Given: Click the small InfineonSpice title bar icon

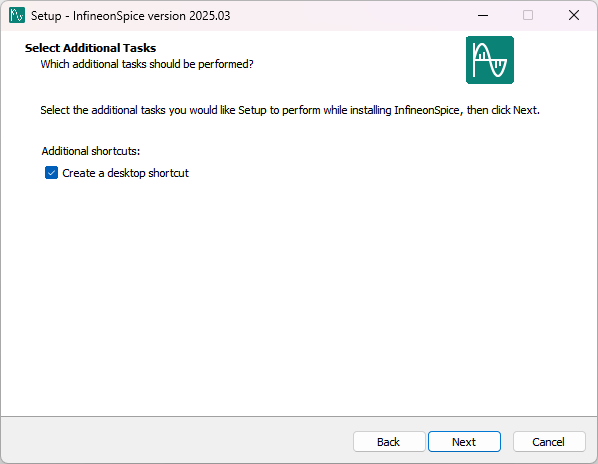Looking at the screenshot, I should [17, 15].
